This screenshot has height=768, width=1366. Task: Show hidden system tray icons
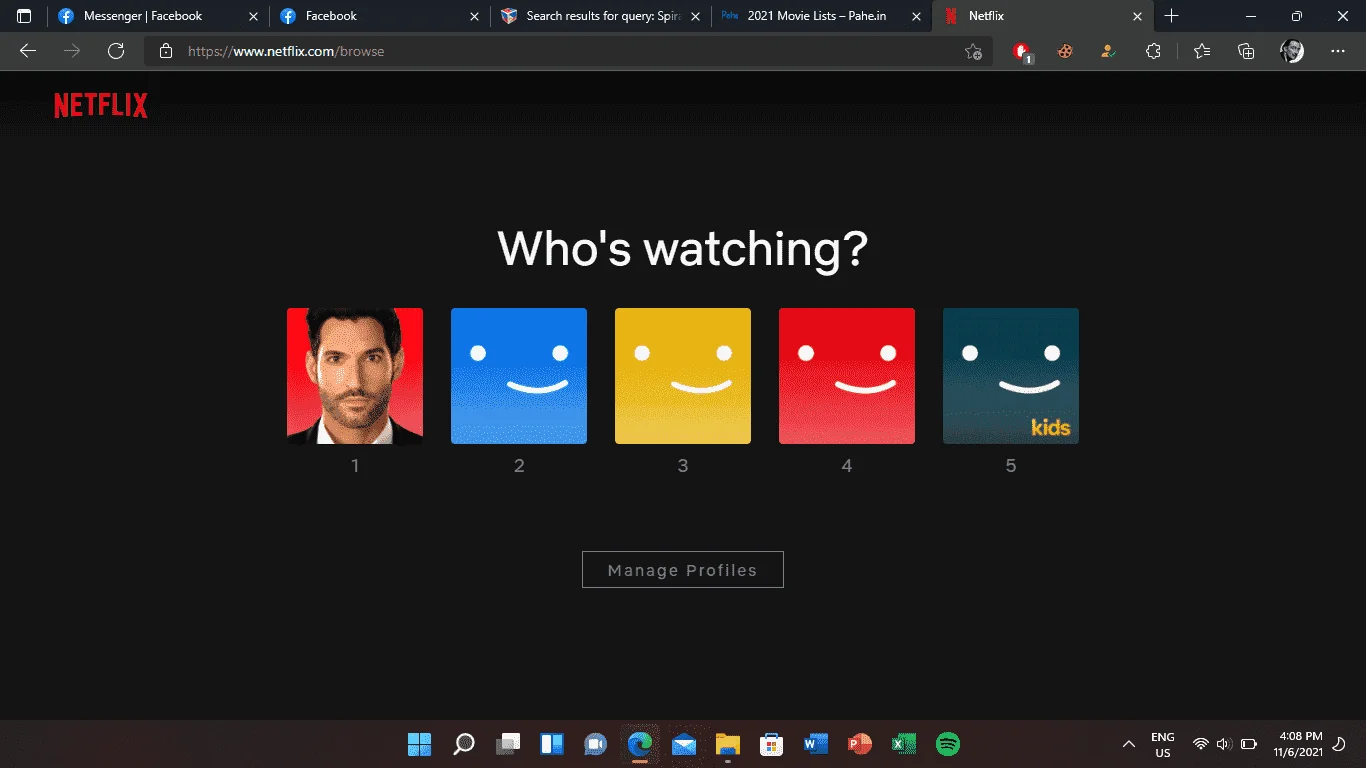tap(1129, 744)
